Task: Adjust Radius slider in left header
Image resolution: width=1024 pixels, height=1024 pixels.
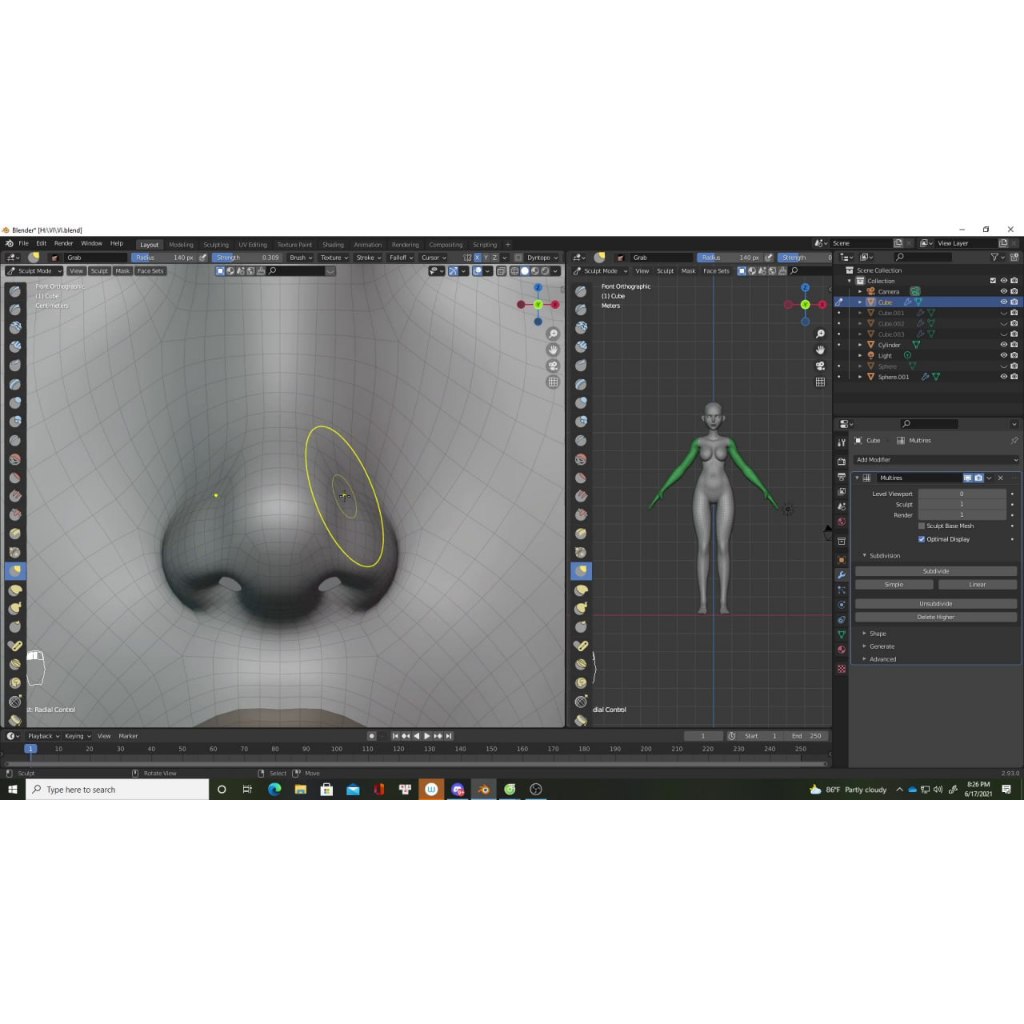Action: click(164, 257)
